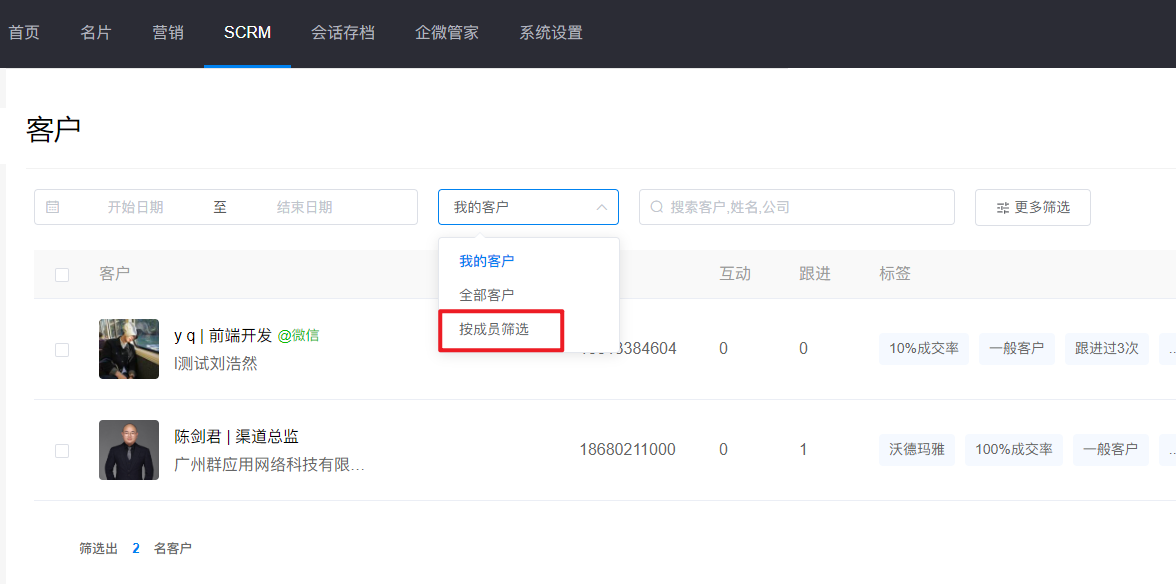This screenshot has width=1176, height=584.
Task: Focus the 搜索客户 search box
Action: pos(800,207)
